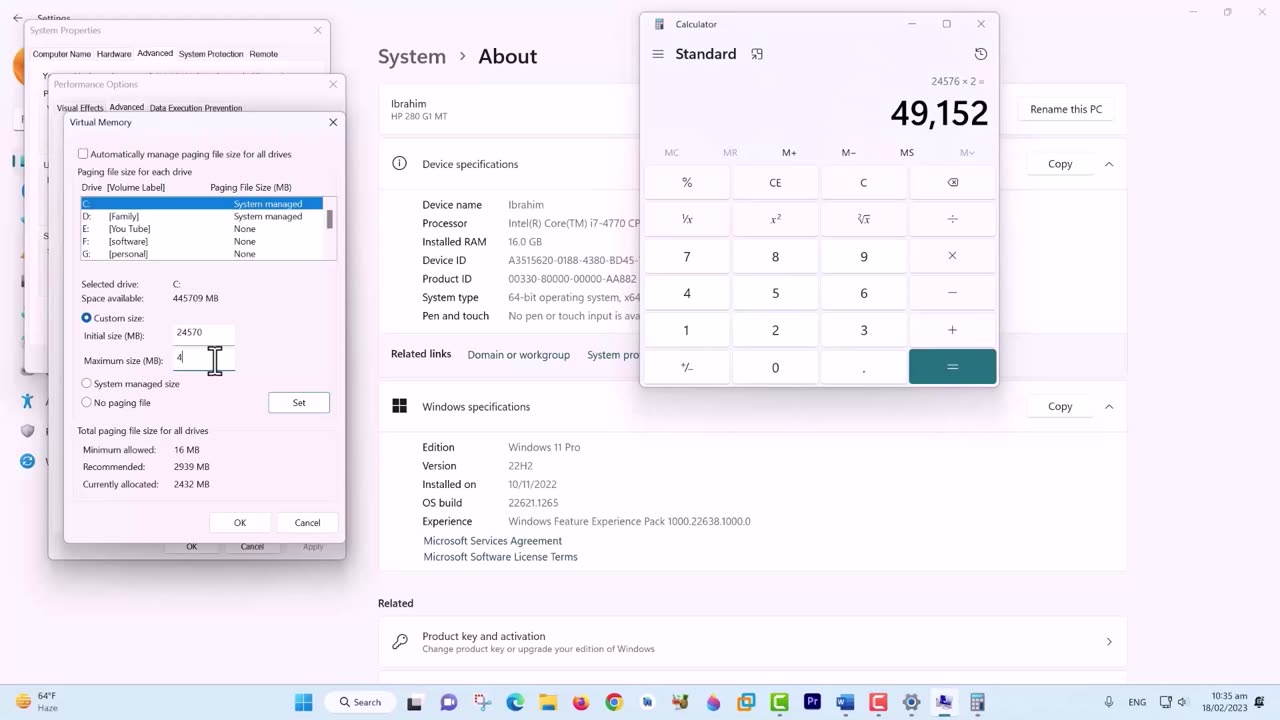
Task: Click the plus key in Calculator
Action: tap(952, 330)
